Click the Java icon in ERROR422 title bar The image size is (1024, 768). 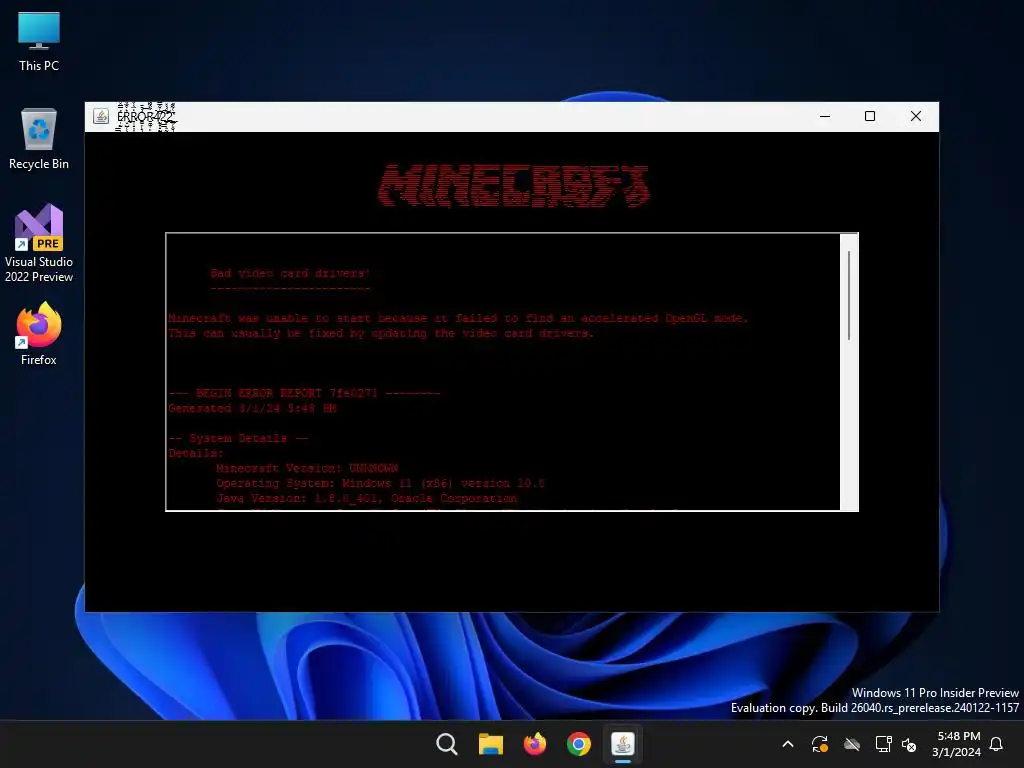[101, 116]
